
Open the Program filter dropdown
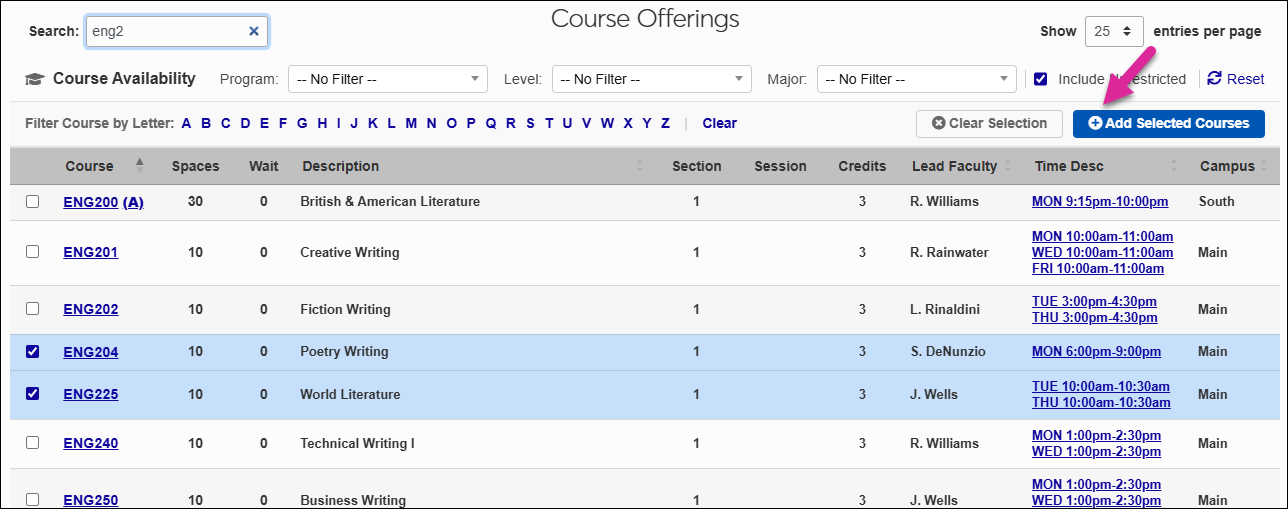click(388, 79)
